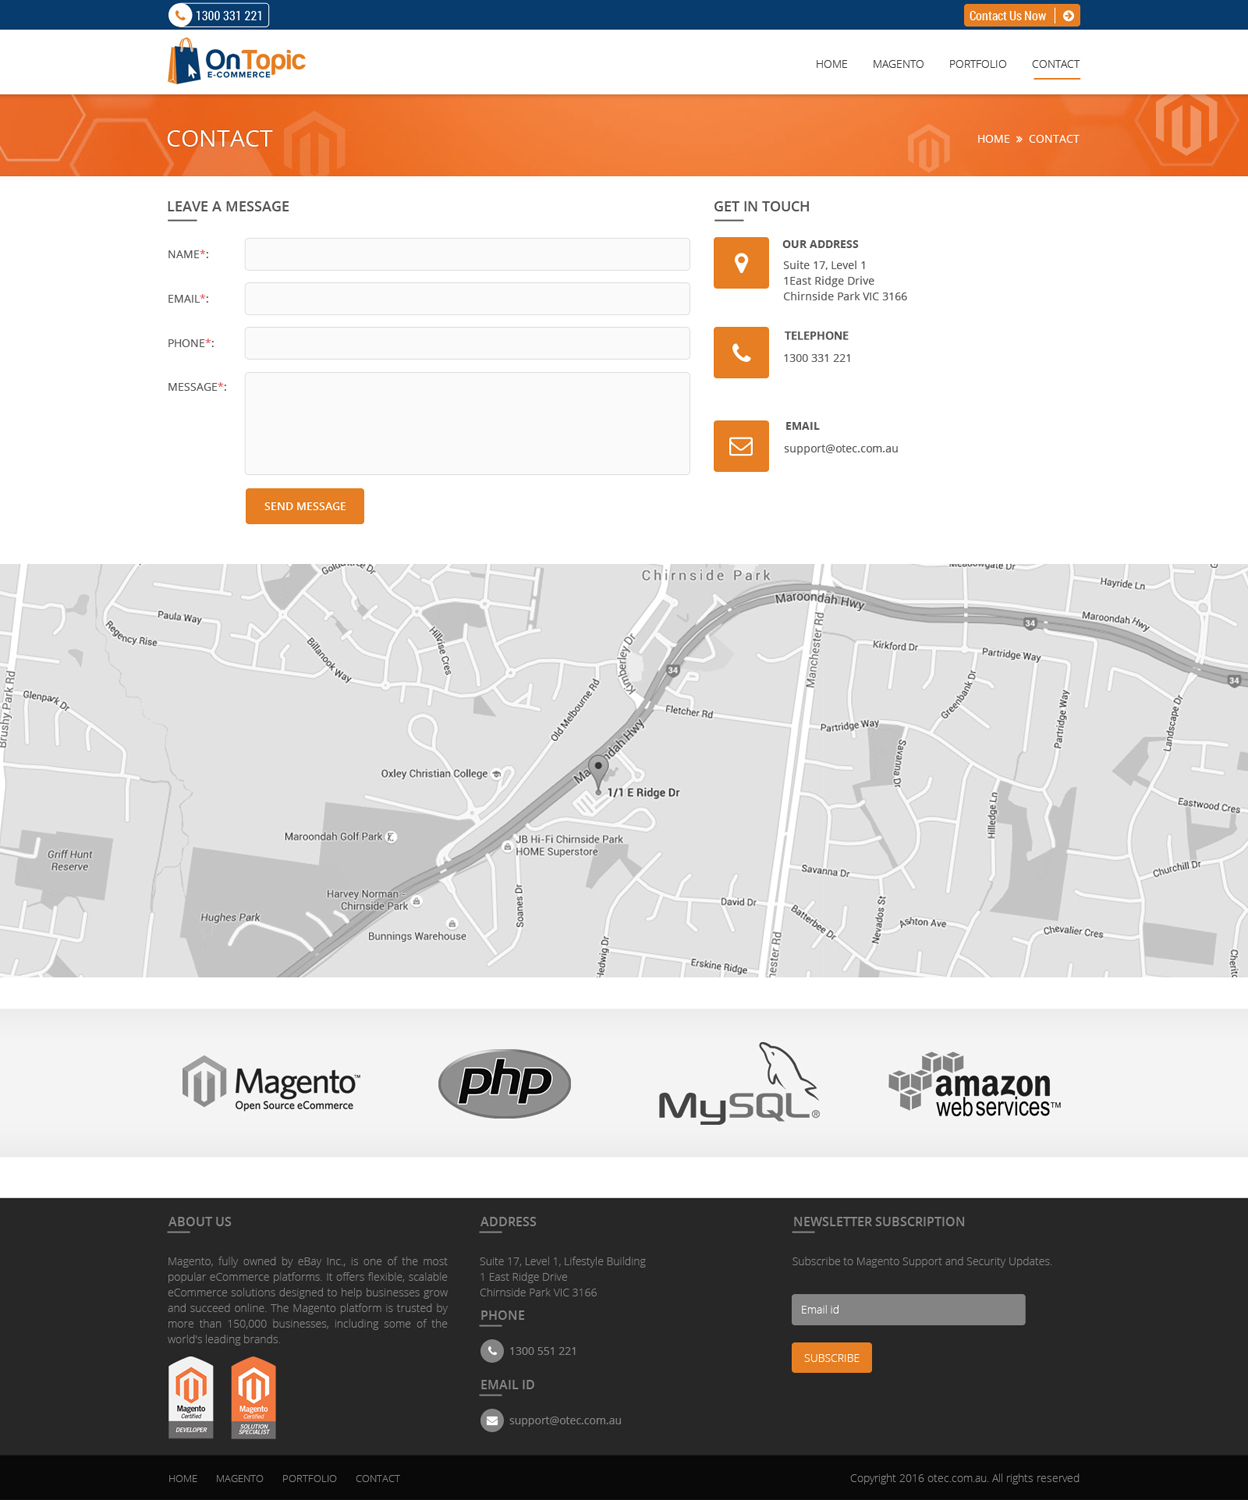The width and height of the screenshot is (1248, 1500).
Task: Click the footer phone number 1300 551 221
Action: 543,1351
